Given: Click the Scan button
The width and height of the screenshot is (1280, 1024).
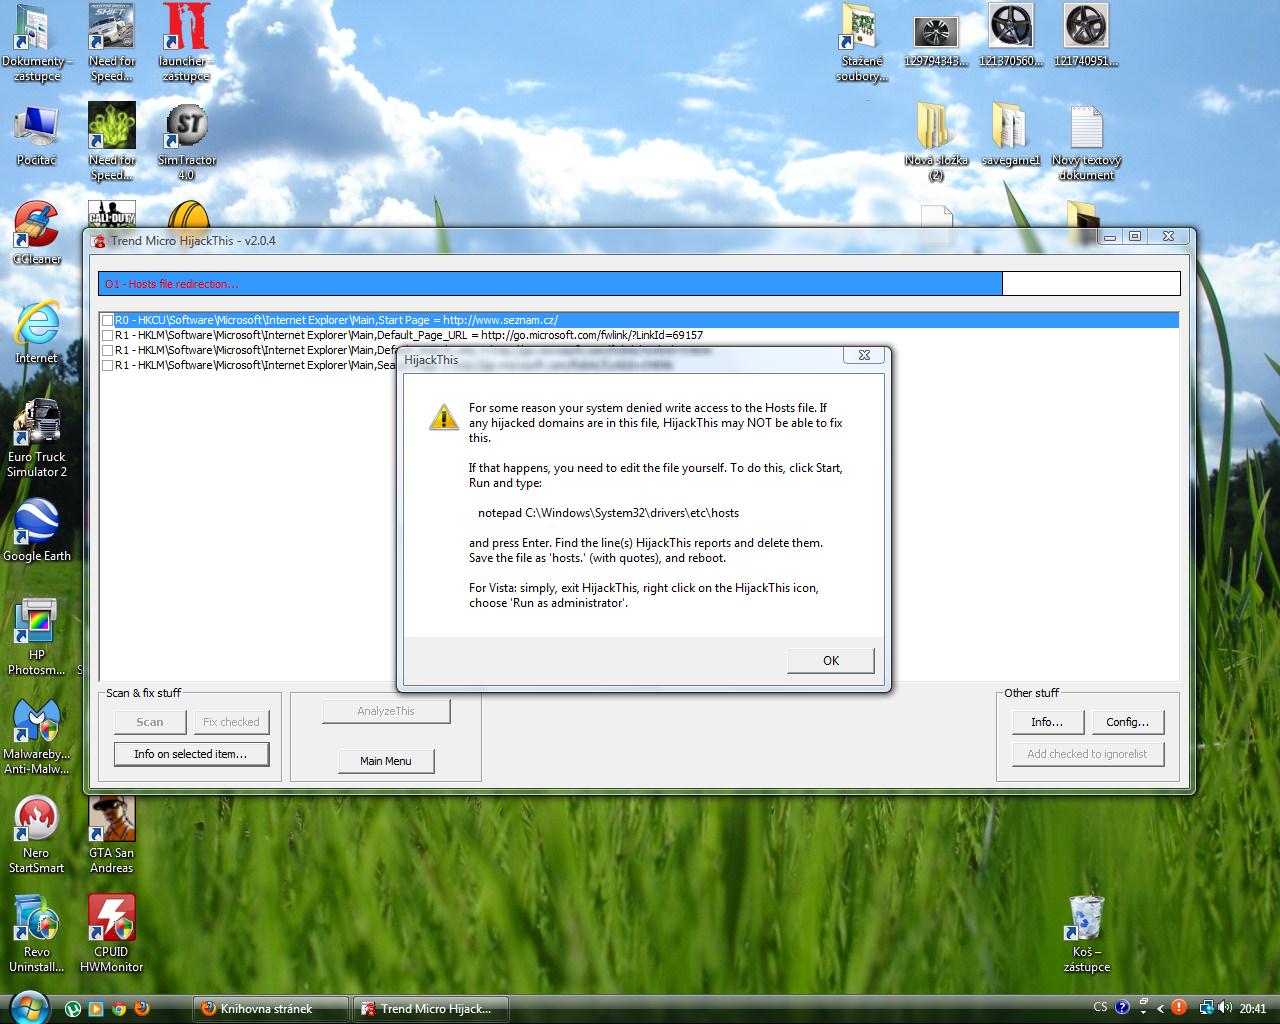Looking at the screenshot, I should 150,722.
